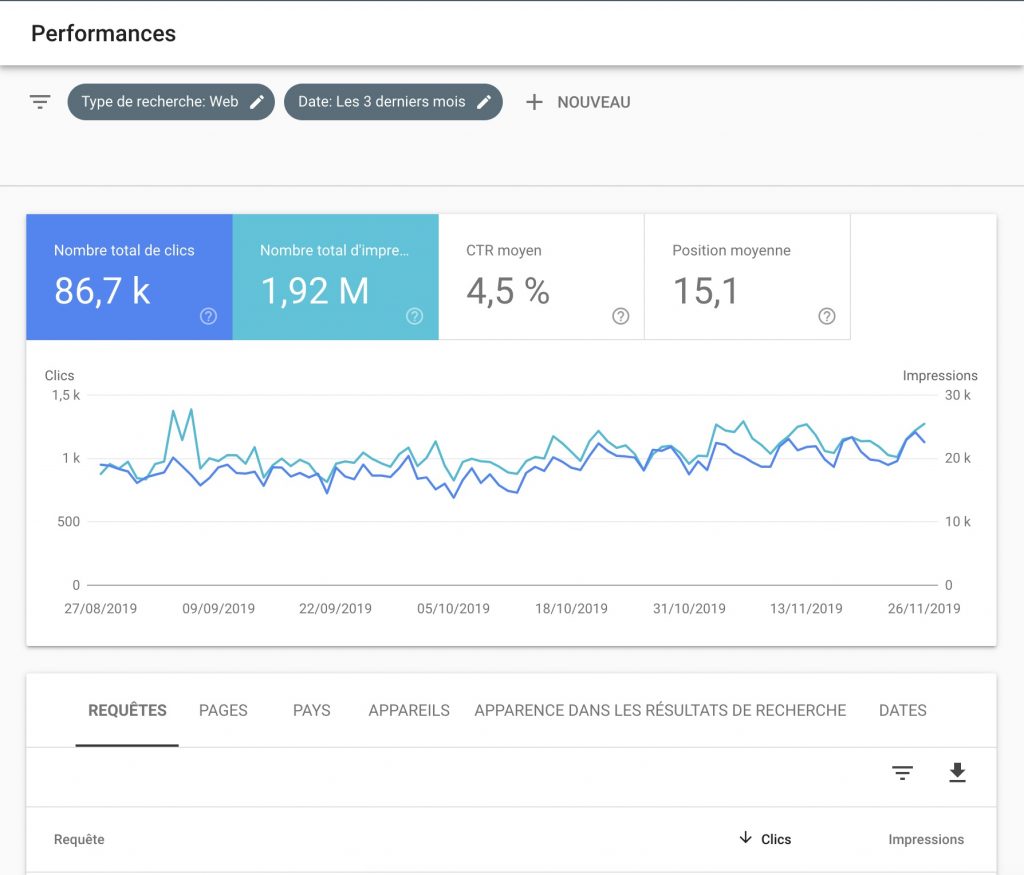Click the filter list icon beside search type chip

(x=40, y=102)
